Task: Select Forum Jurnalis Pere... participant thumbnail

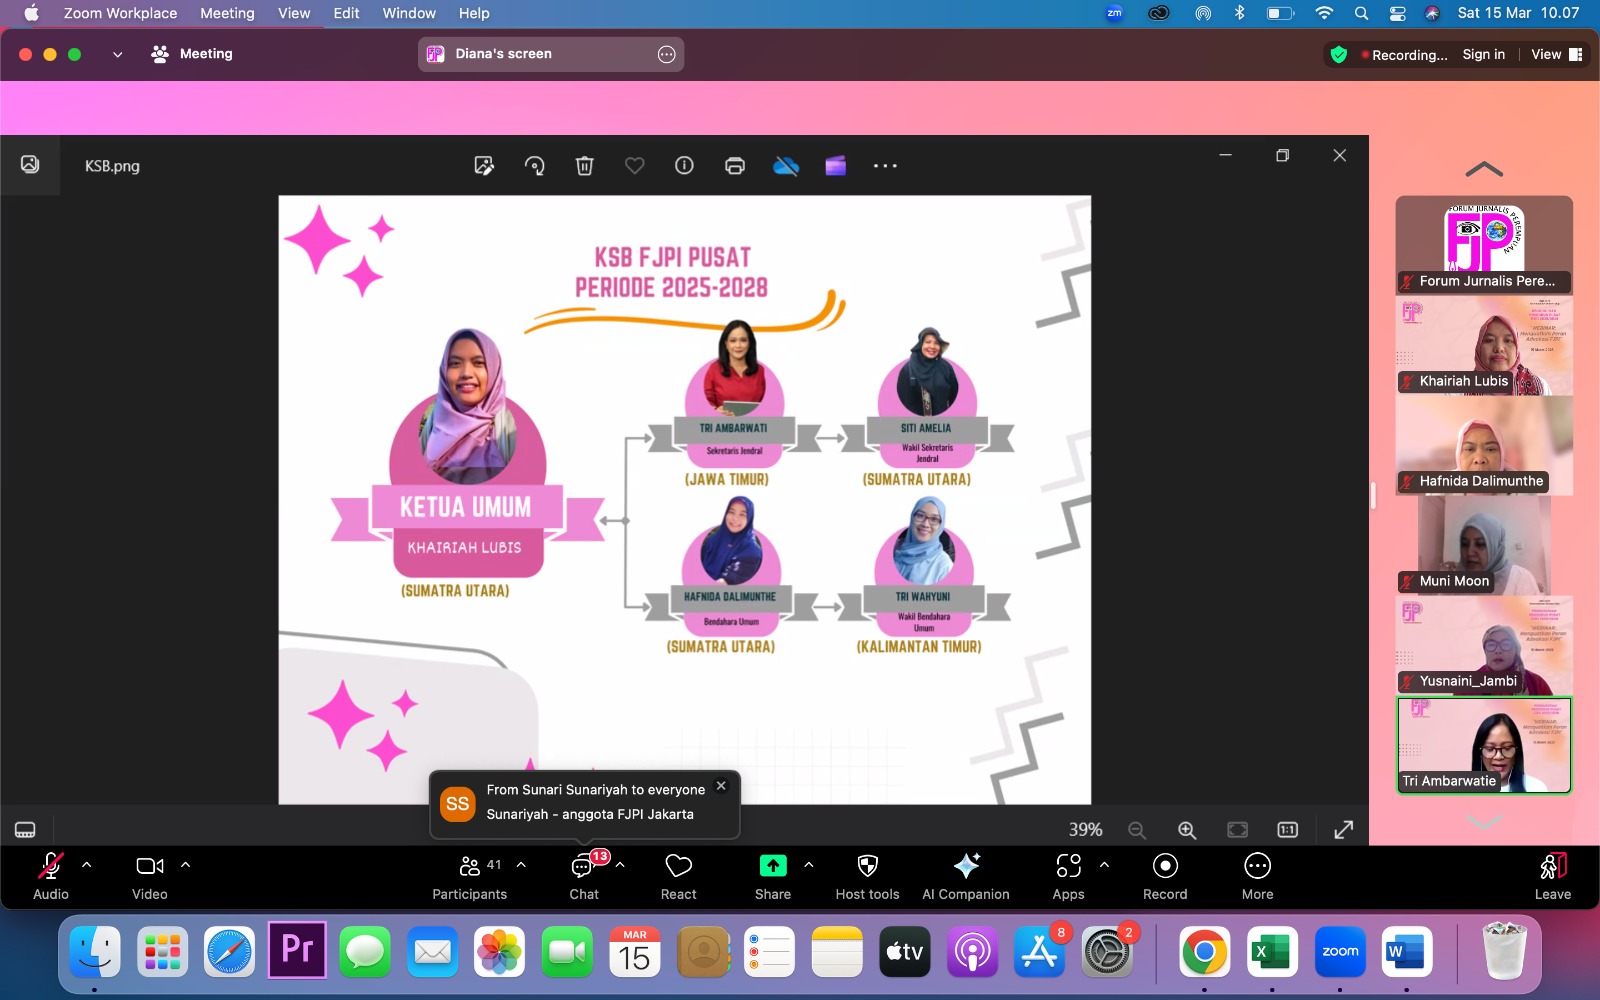Action: click(1484, 245)
